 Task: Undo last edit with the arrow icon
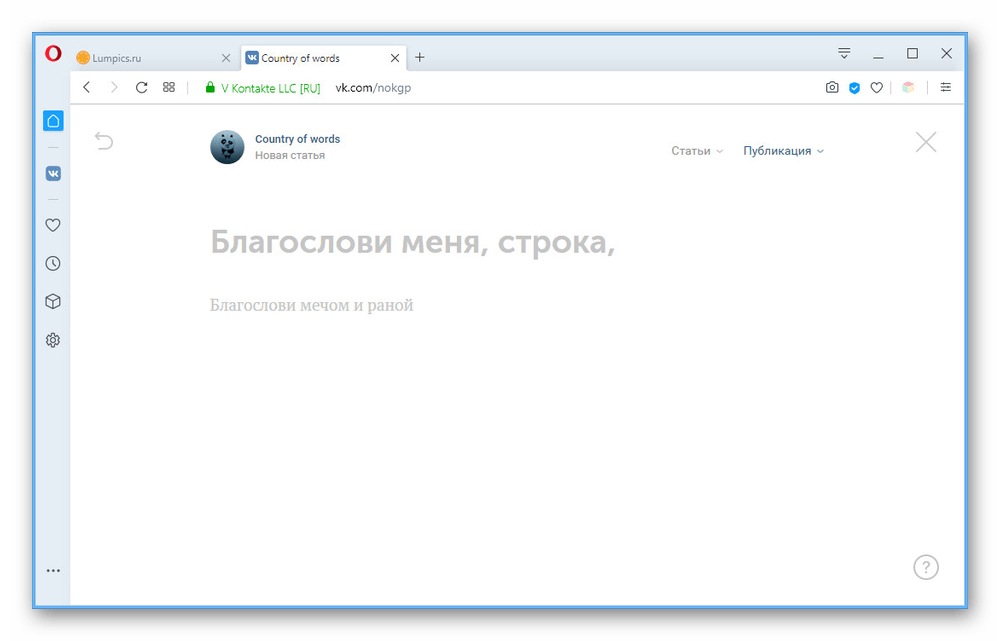(x=104, y=140)
